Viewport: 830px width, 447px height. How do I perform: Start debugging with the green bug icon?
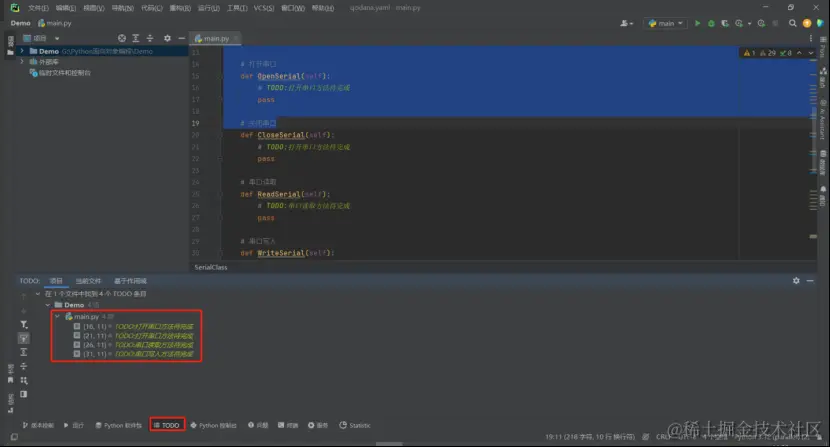coord(711,23)
